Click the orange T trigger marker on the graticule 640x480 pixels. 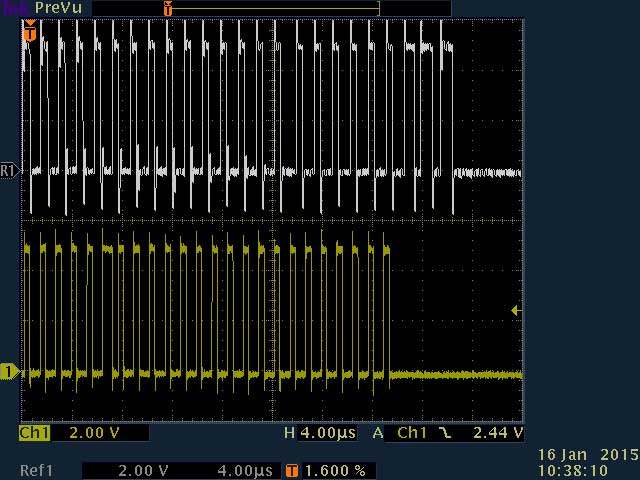pos(30,31)
